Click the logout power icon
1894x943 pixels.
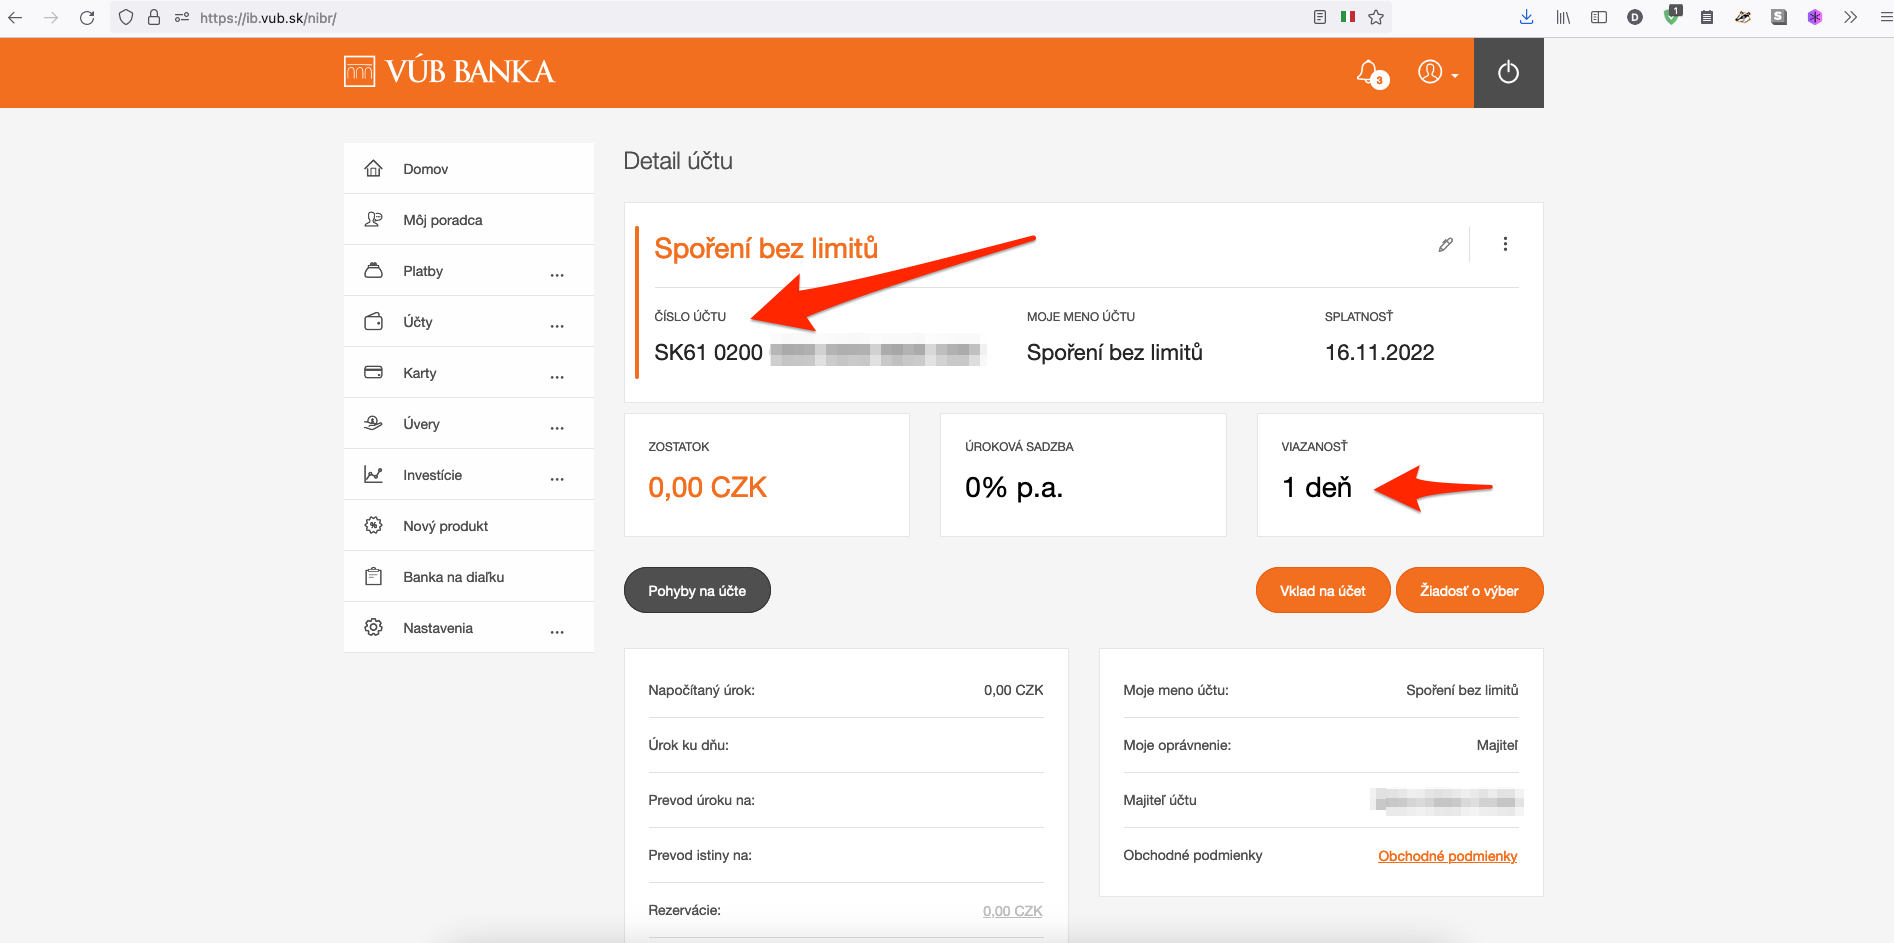click(x=1508, y=72)
